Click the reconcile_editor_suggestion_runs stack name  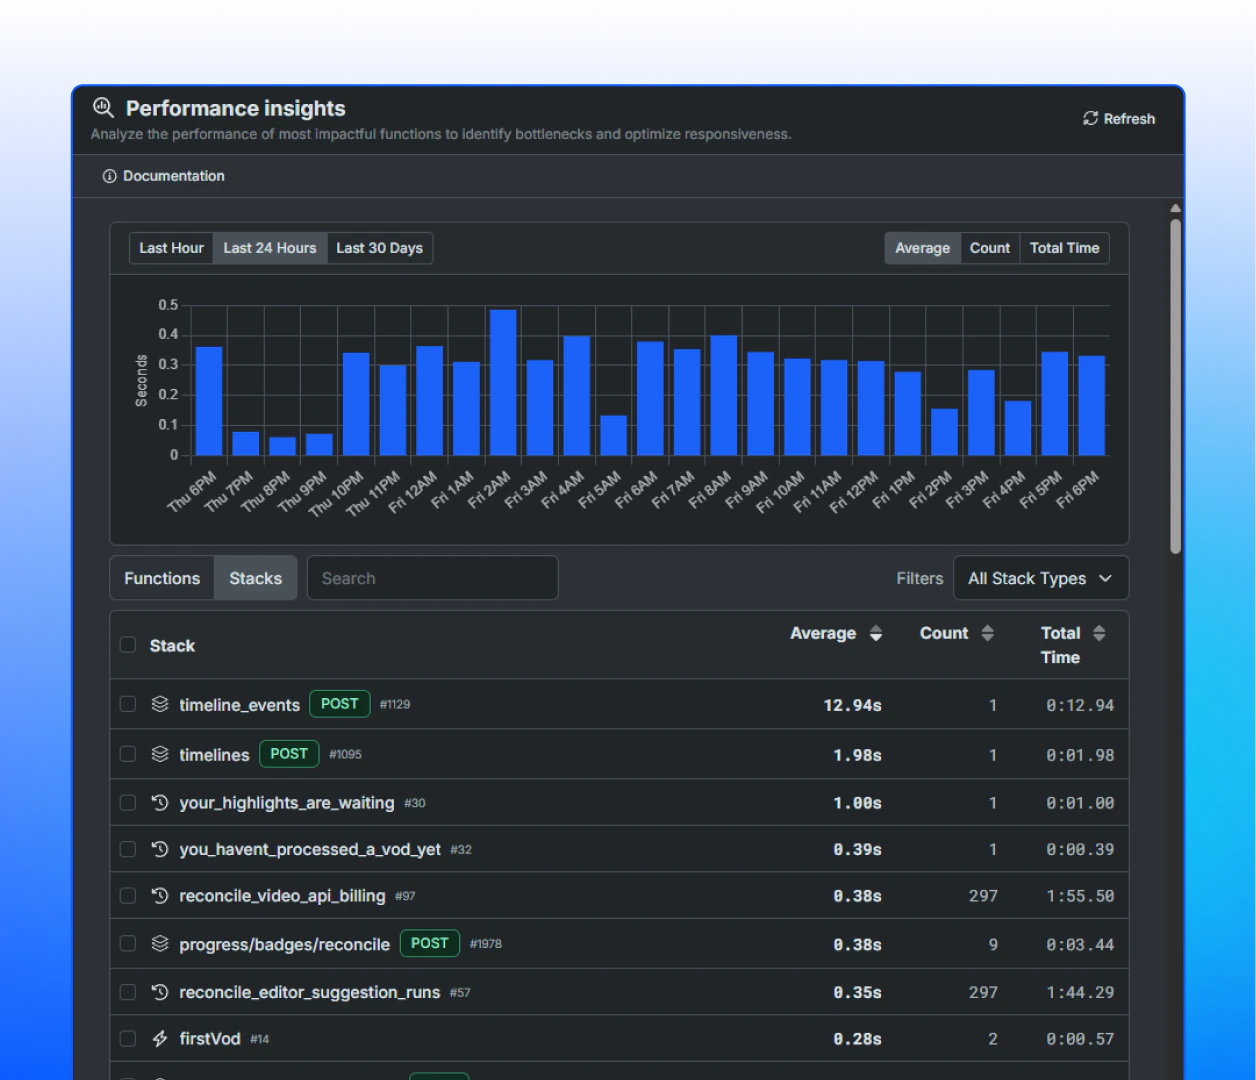click(x=310, y=993)
